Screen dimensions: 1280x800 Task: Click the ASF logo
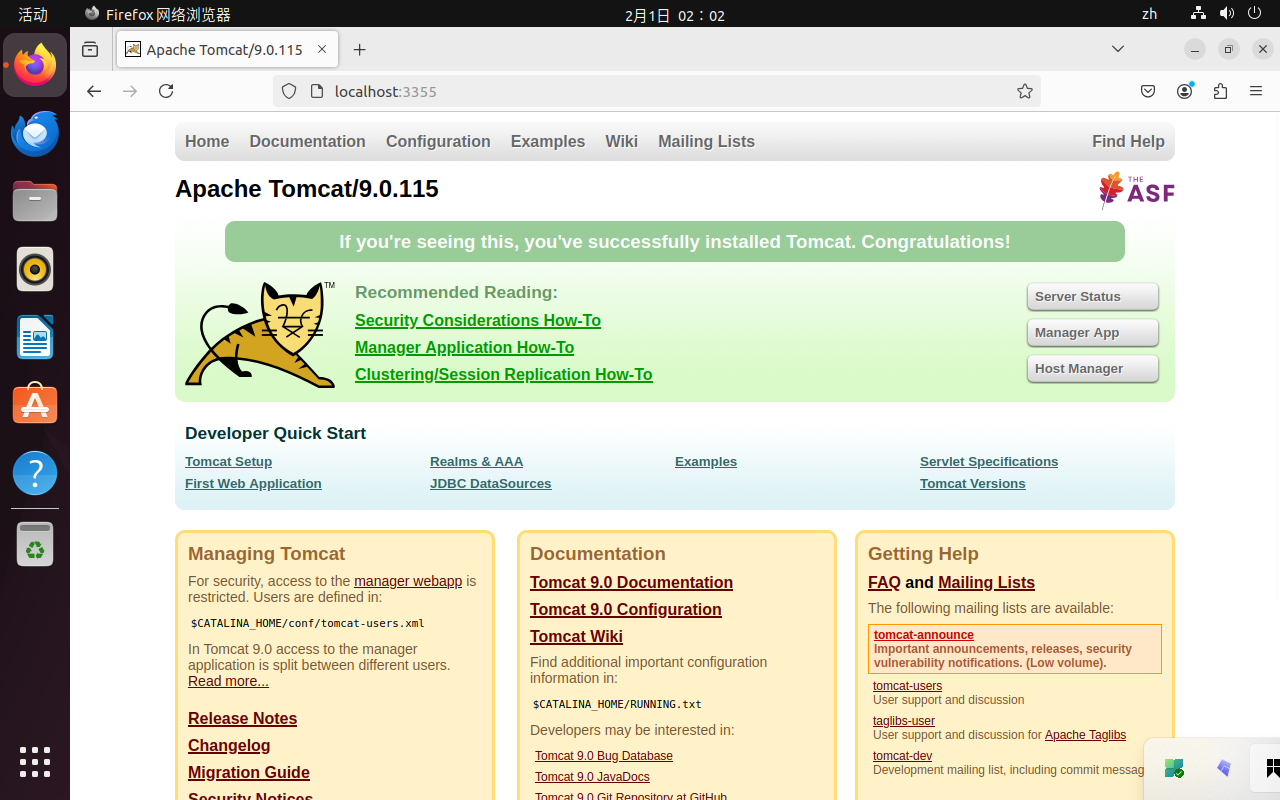tap(1136, 189)
